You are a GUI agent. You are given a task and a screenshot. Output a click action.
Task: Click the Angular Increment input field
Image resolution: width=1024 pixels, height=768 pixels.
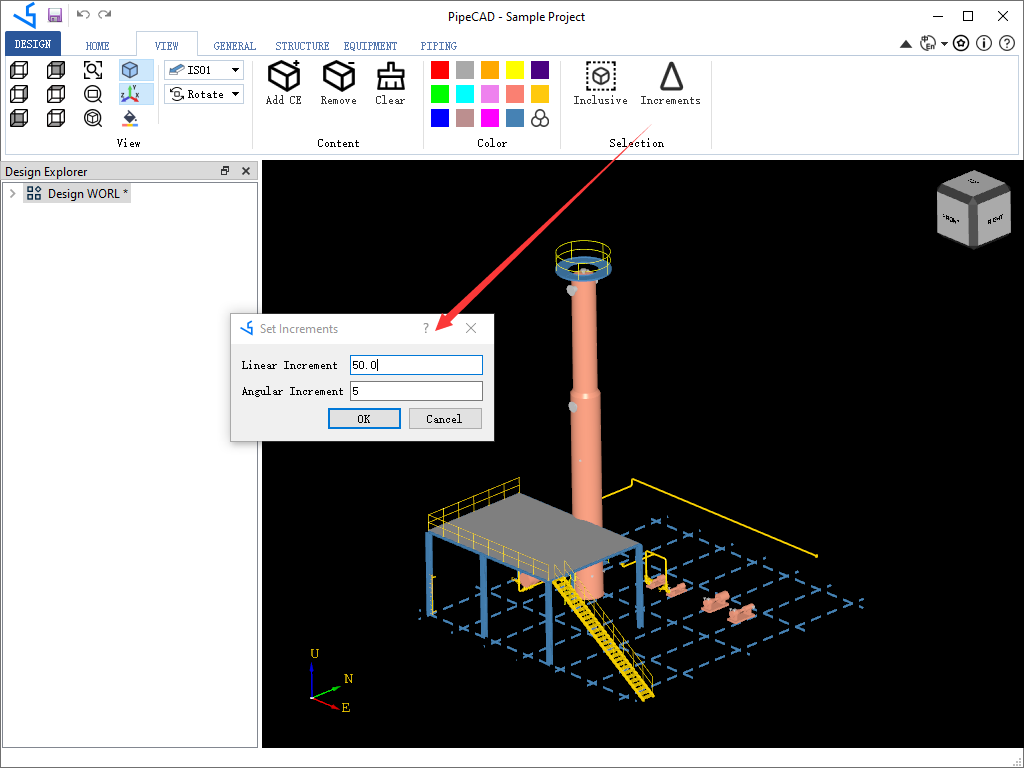tap(416, 390)
